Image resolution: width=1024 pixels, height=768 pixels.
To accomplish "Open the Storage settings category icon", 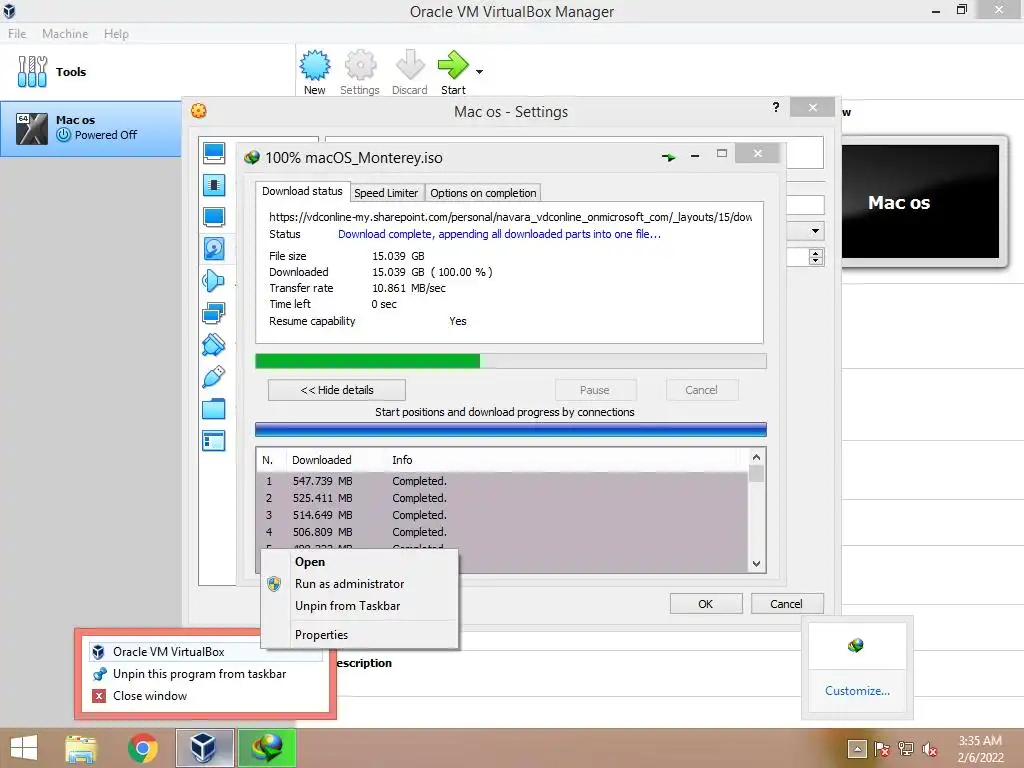I will [x=214, y=249].
